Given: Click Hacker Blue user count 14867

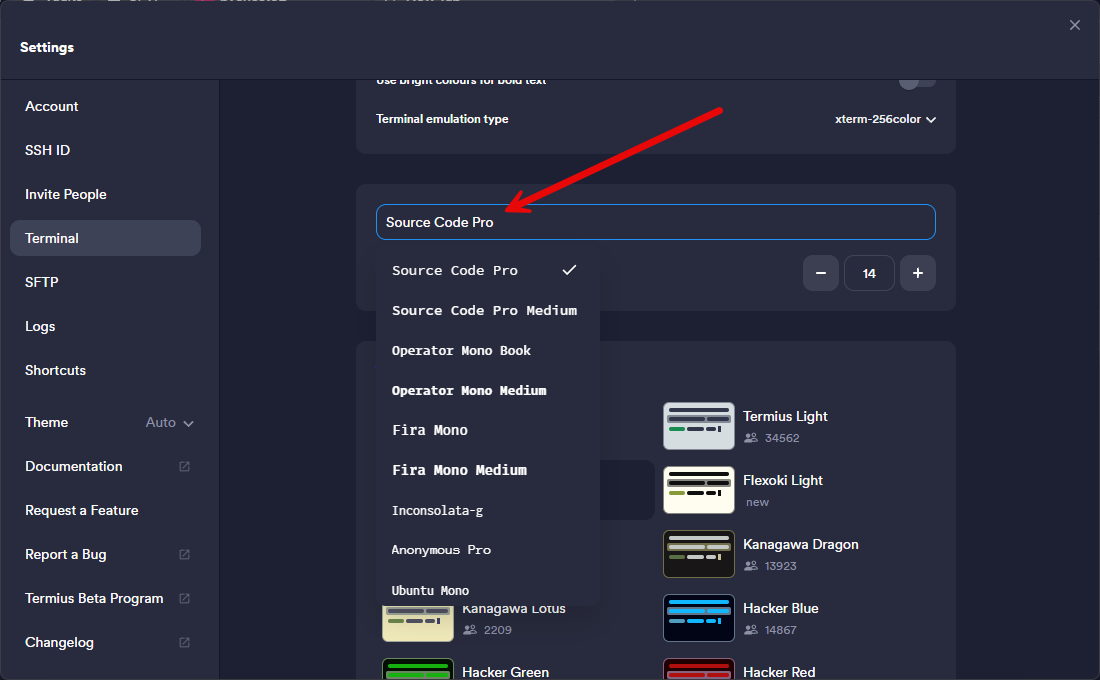Looking at the screenshot, I should [780, 629].
